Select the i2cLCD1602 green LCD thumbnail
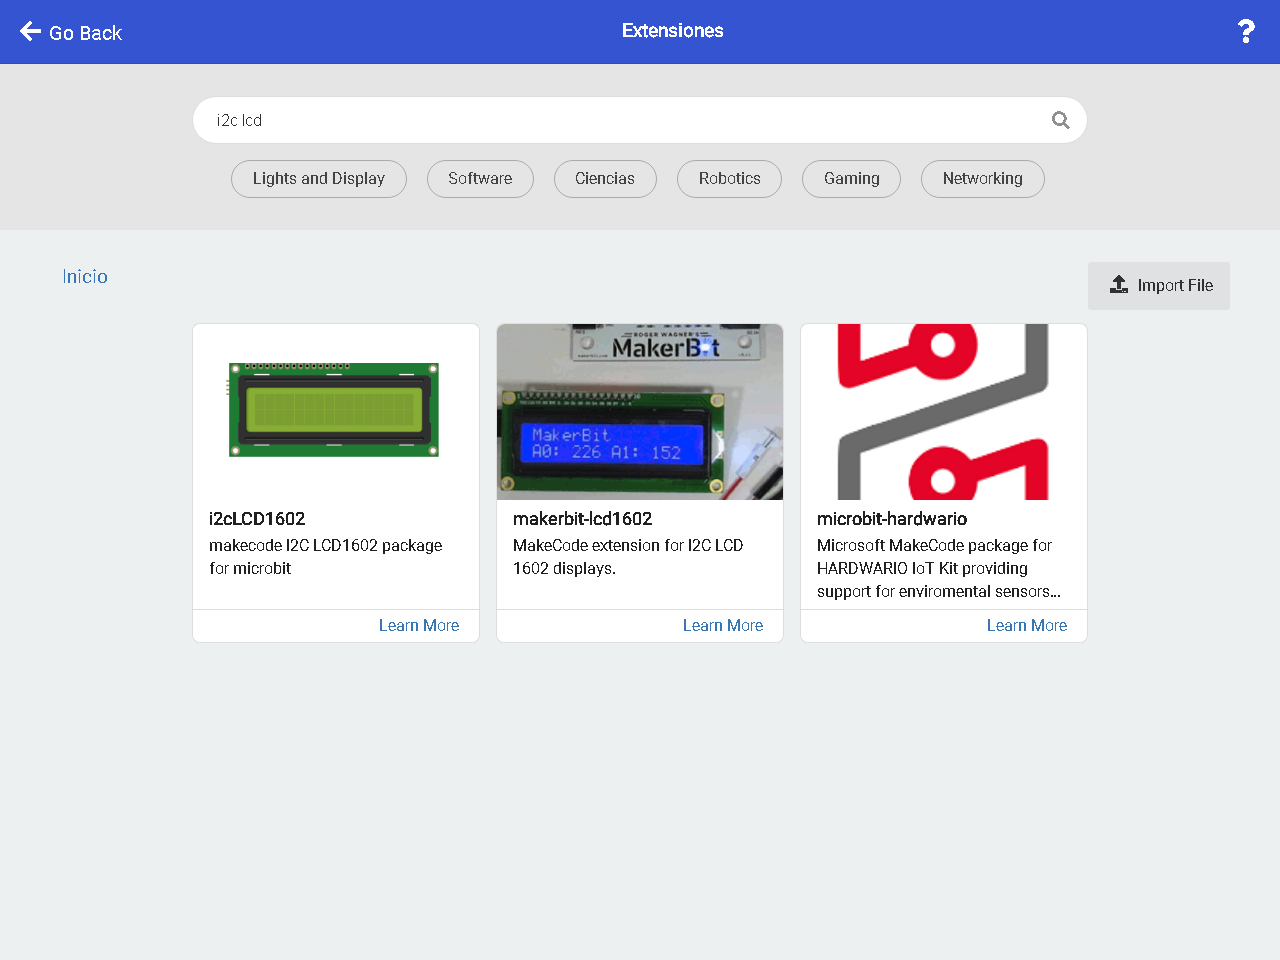 pos(334,410)
